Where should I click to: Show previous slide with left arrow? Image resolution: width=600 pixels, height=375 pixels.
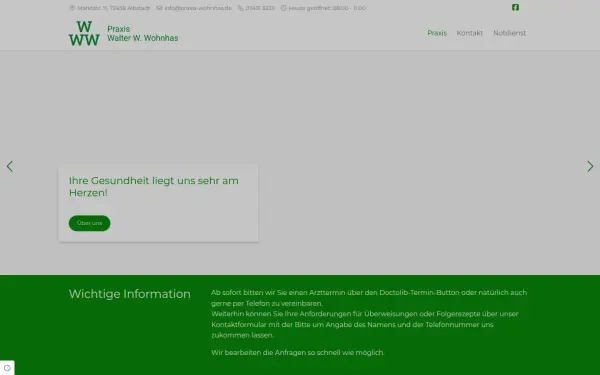tap(10, 166)
